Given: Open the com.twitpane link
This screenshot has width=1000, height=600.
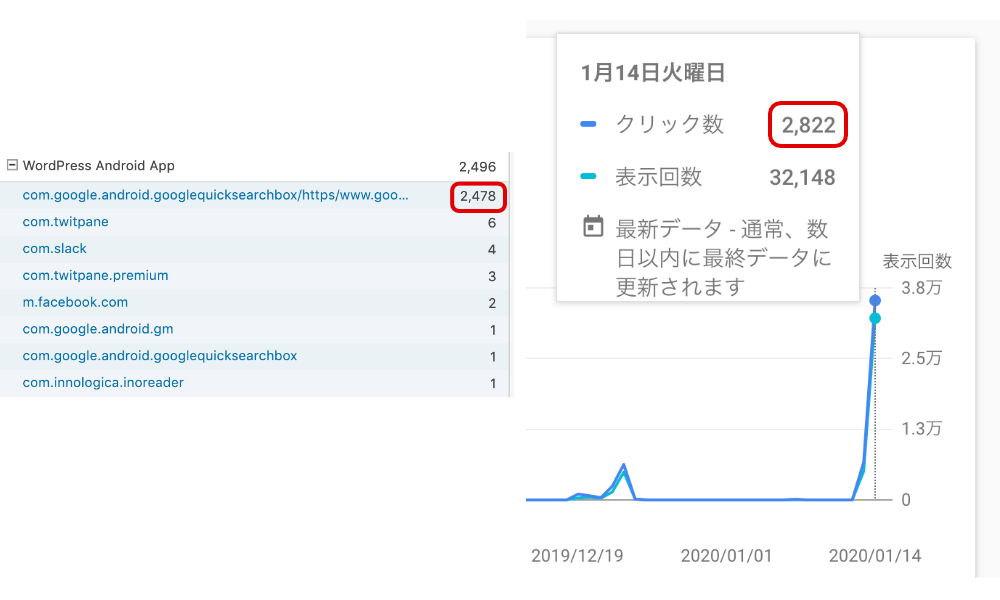Looking at the screenshot, I should tap(64, 221).
